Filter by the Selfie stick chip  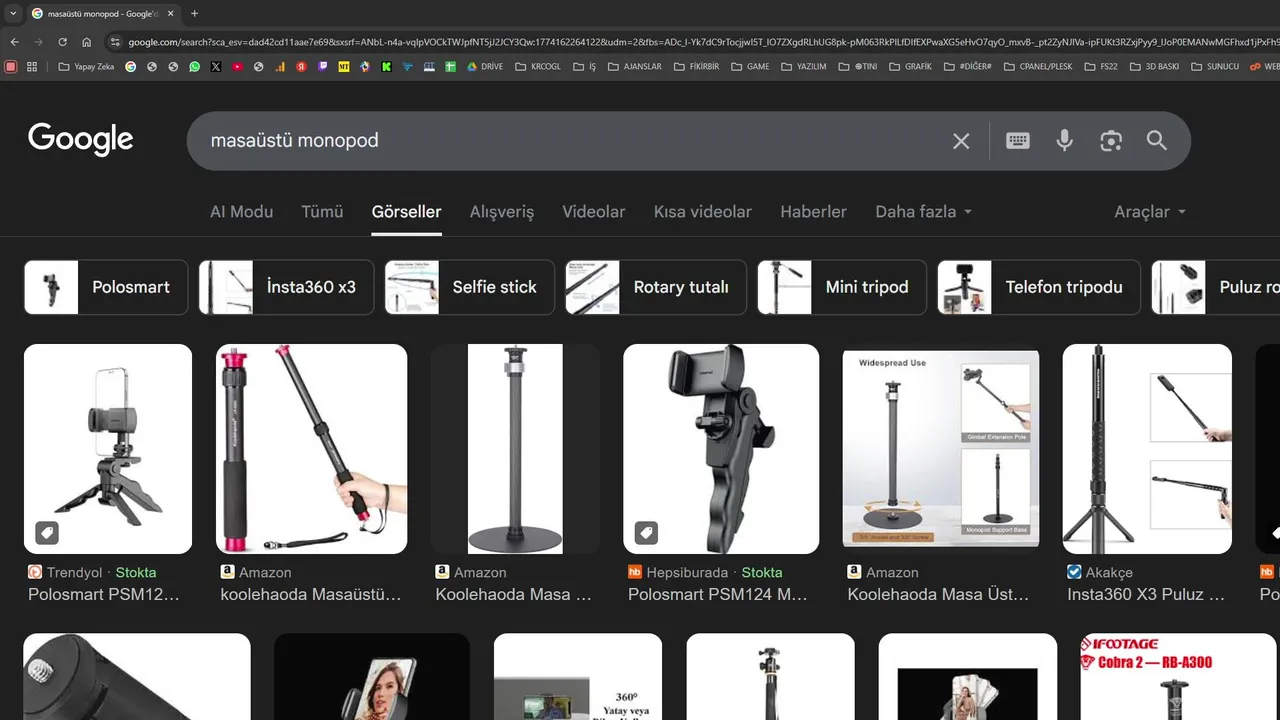470,287
